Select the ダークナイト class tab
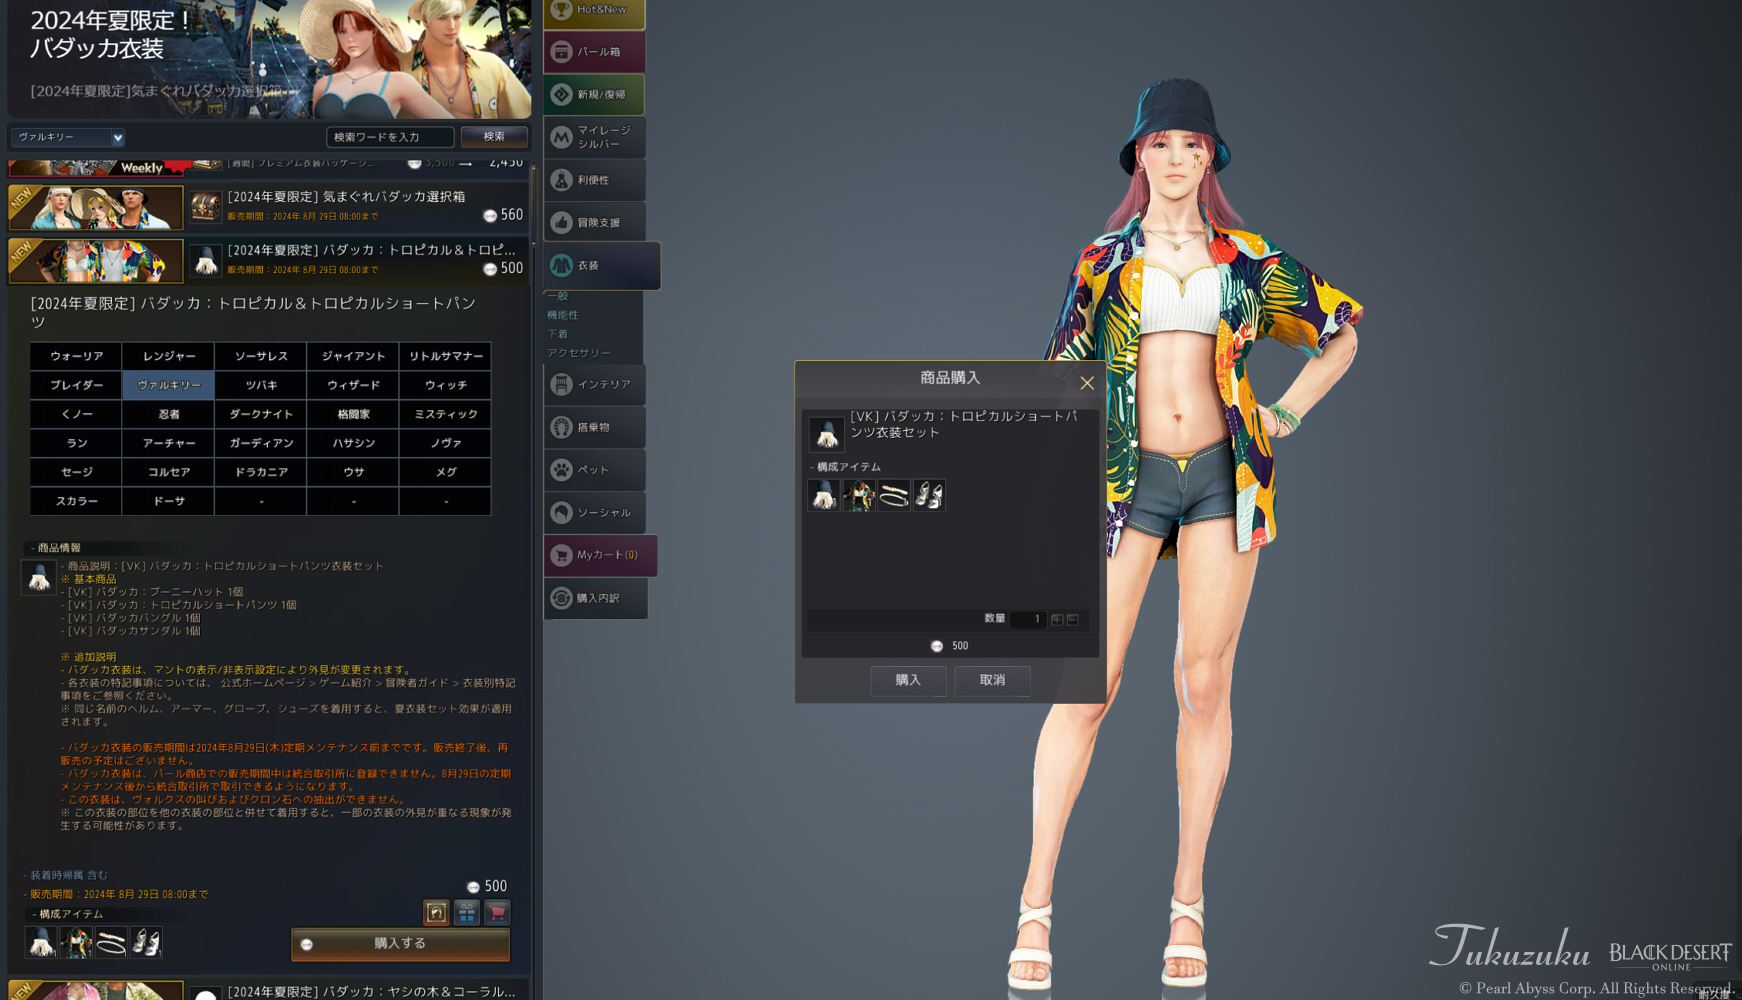Viewport: 1742px width, 1000px height. 261,414
